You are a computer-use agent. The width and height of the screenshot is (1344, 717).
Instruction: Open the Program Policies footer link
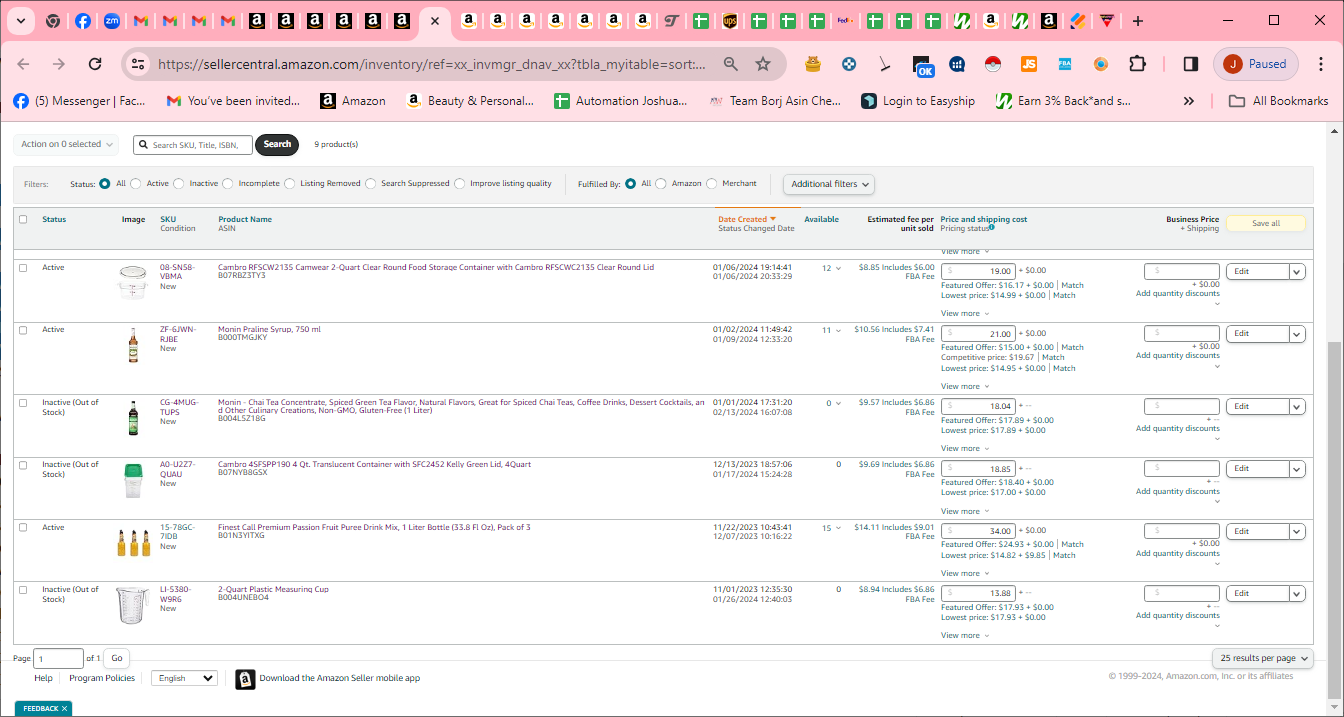102,678
